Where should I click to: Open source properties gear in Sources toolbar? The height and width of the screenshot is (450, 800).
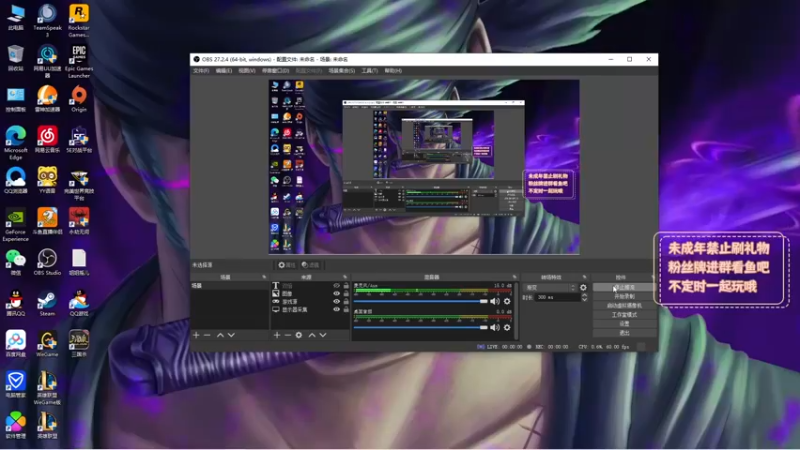(x=299, y=335)
